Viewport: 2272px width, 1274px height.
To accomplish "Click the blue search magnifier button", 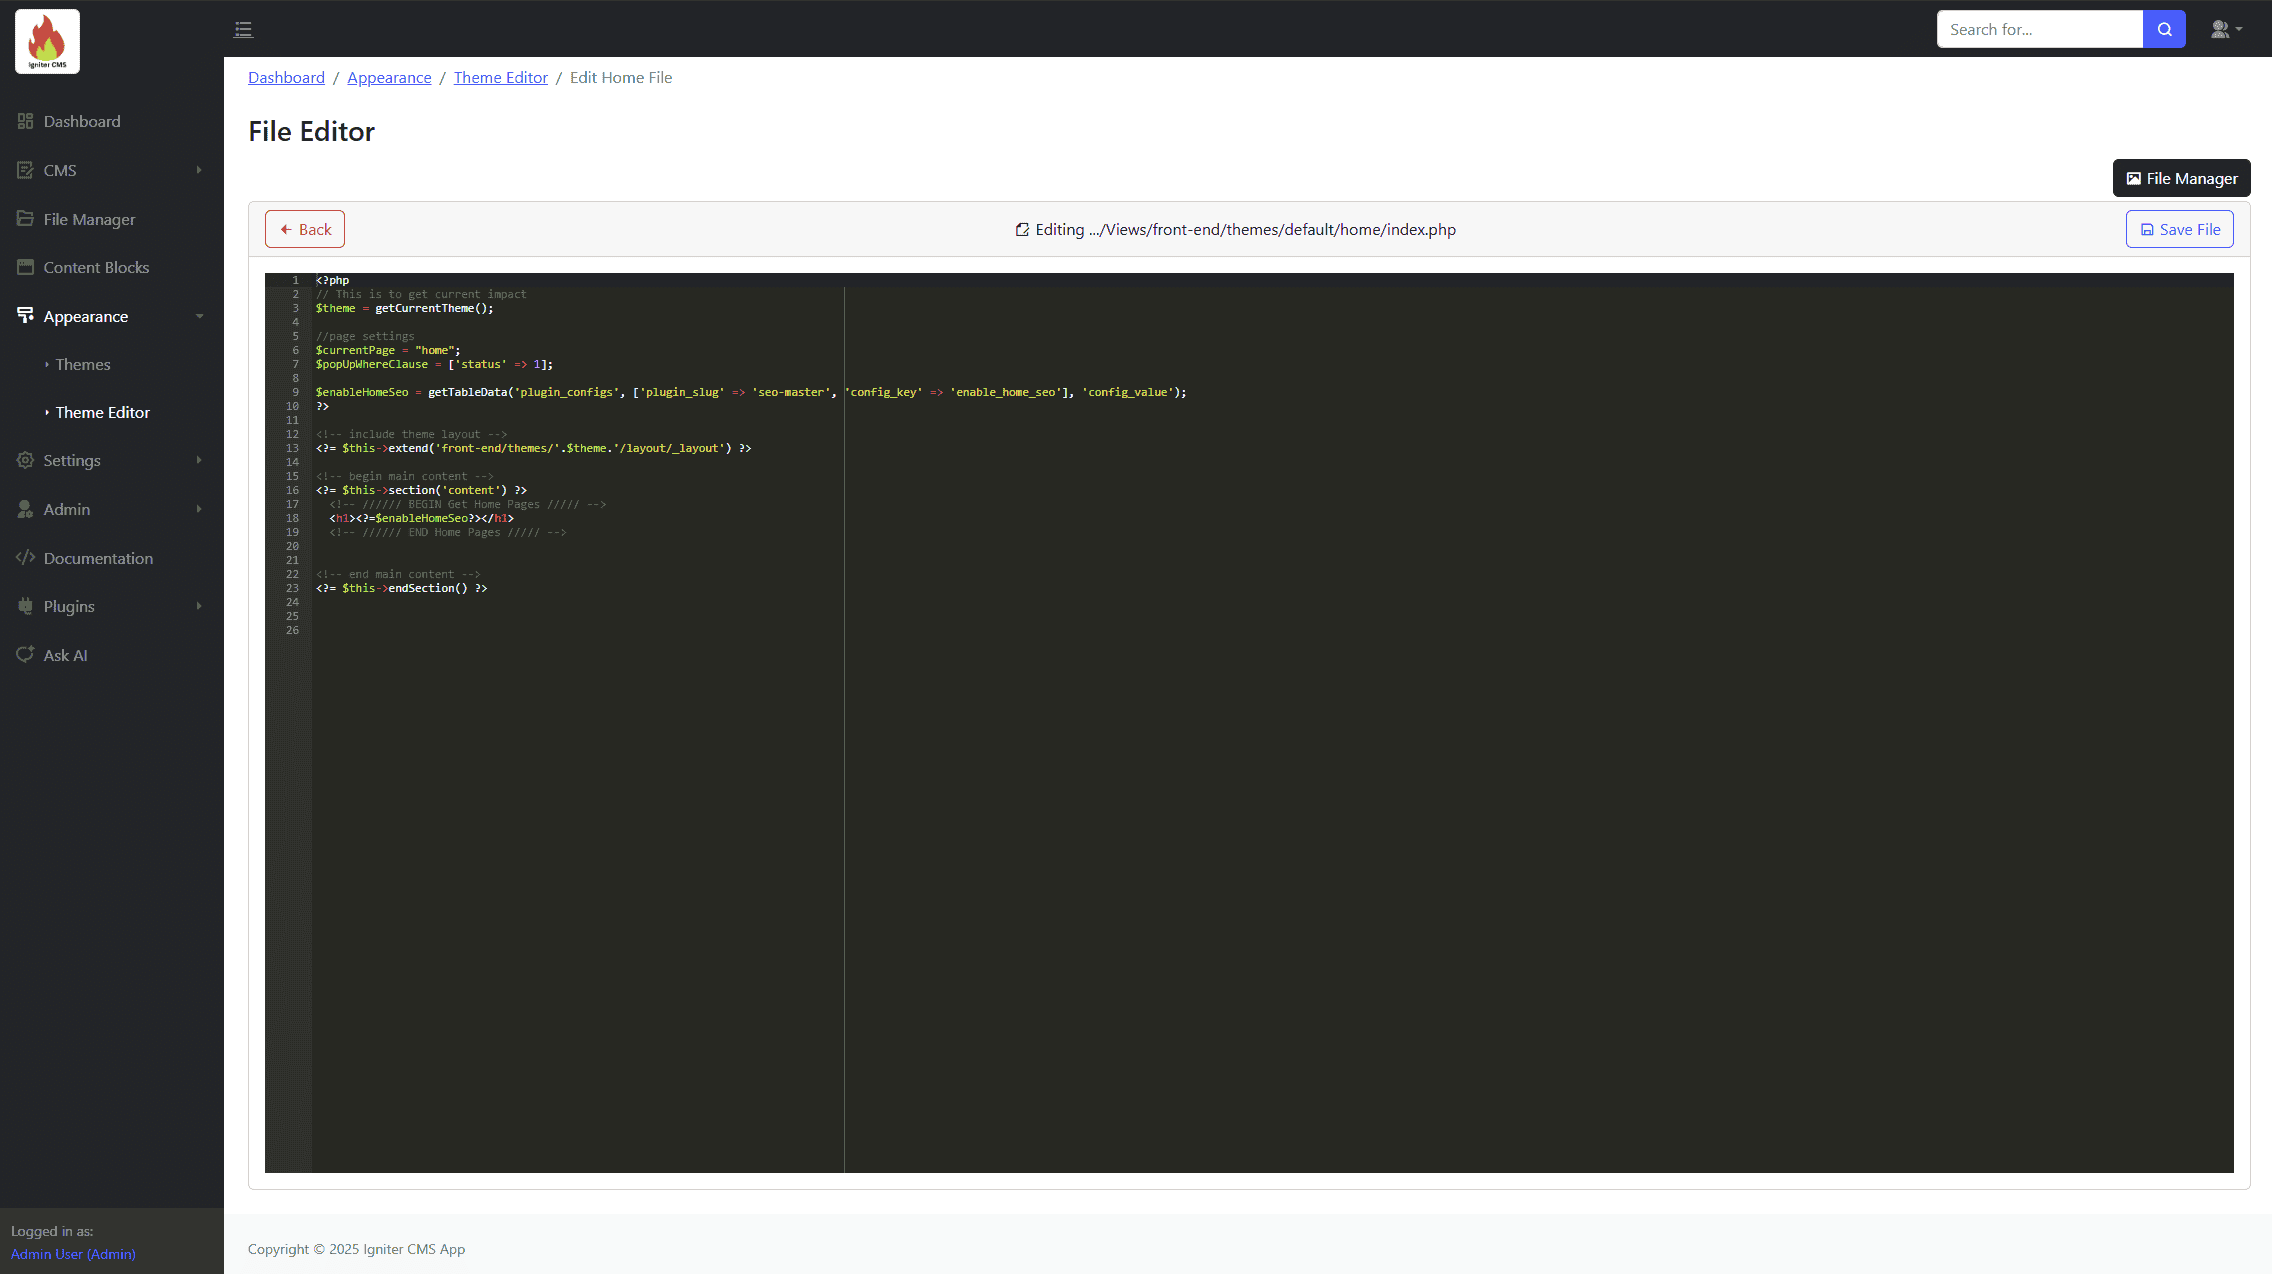I will pos(2164,29).
